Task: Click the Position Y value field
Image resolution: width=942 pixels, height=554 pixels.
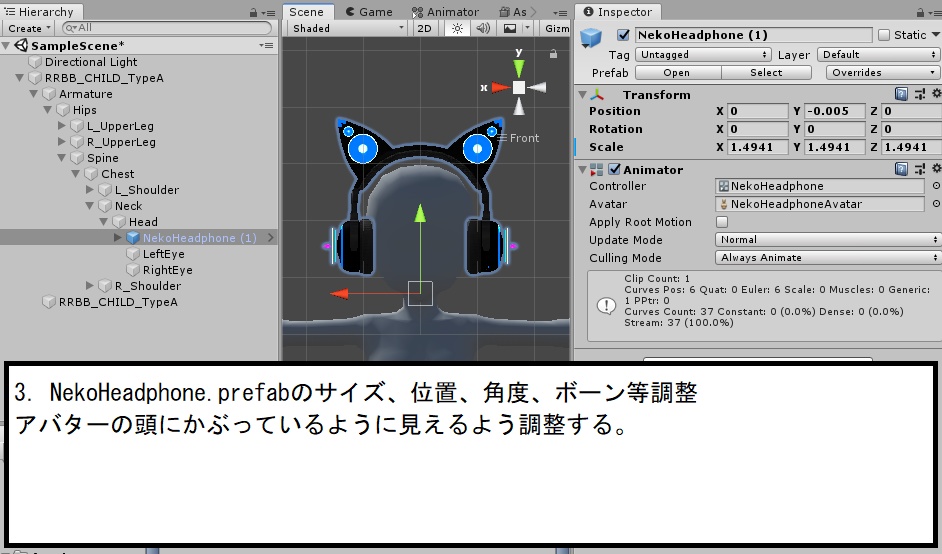Action: click(835, 111)
